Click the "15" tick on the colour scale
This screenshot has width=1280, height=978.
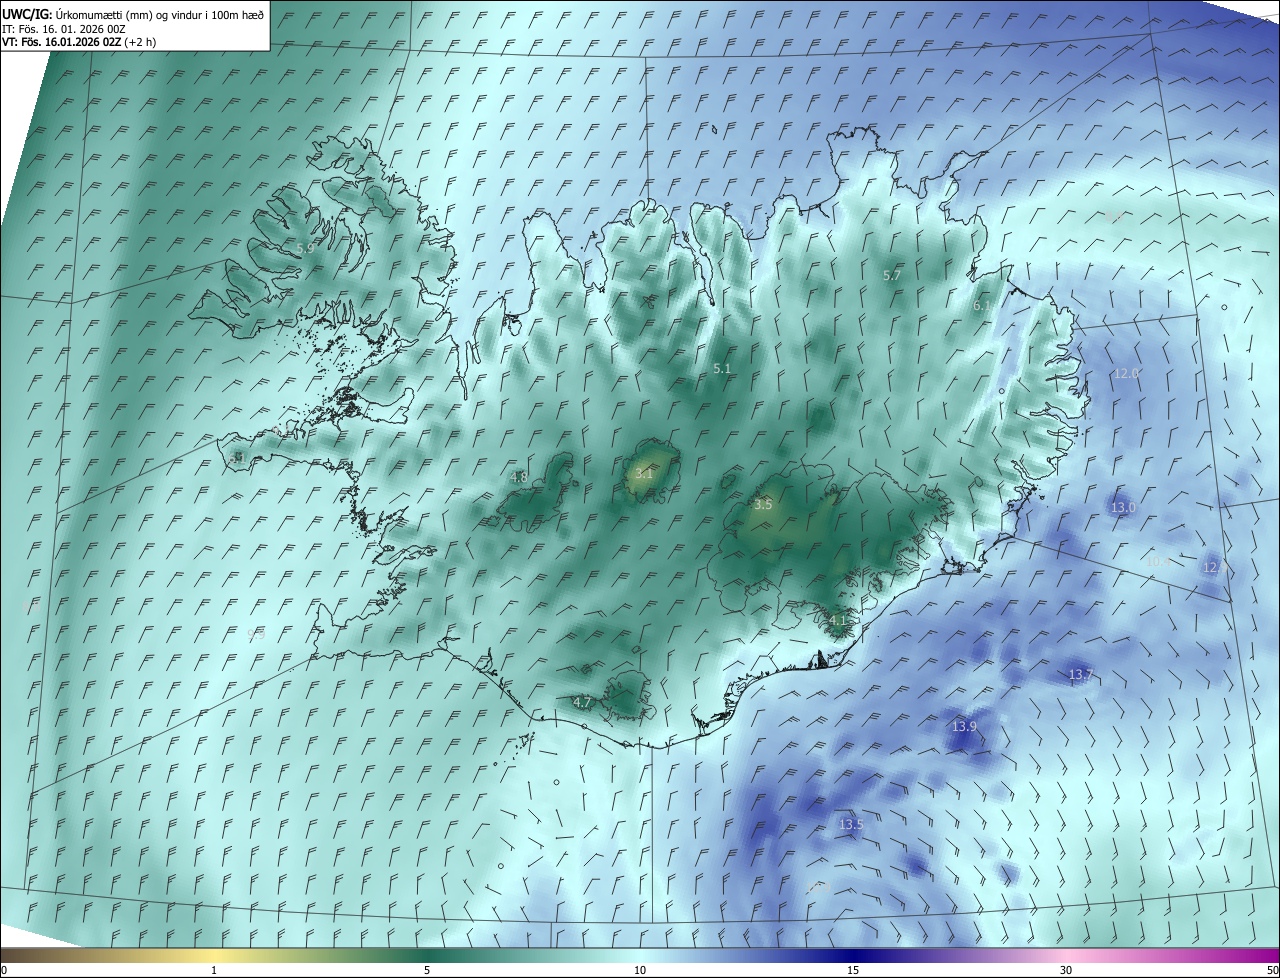pyautogui.click(x=853, y=970)
